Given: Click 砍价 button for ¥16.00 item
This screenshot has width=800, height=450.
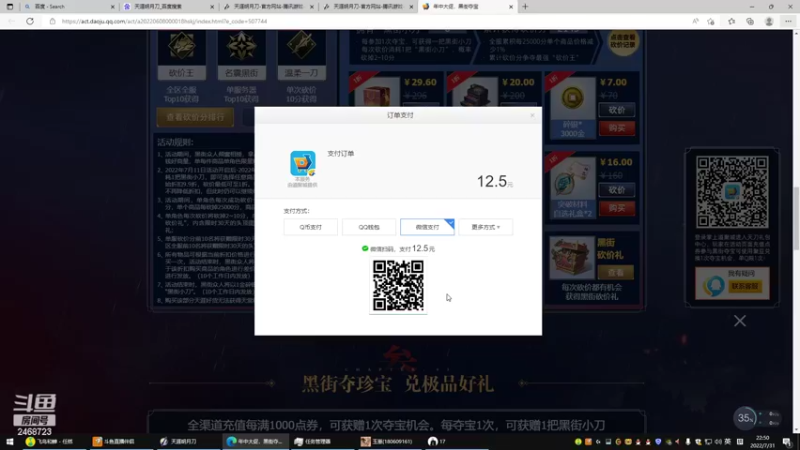Looking at the screenshot, I should (616, 190).
